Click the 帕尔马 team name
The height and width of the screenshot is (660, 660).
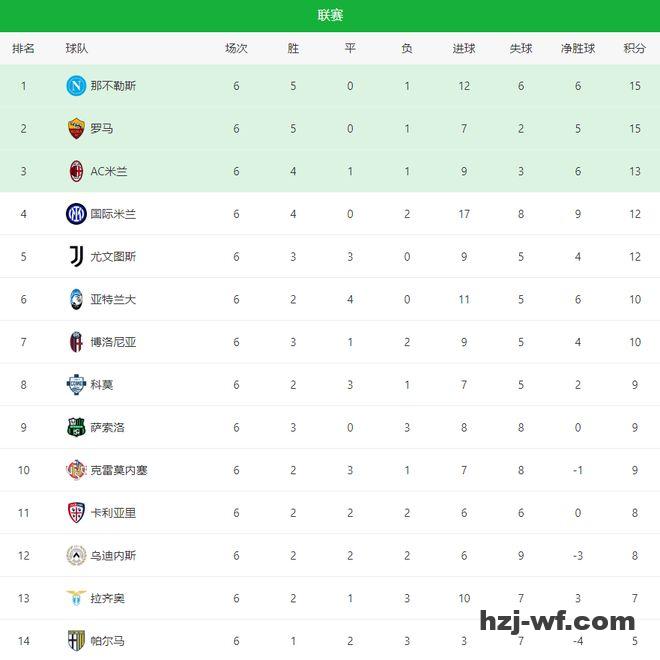coord(107,641)
